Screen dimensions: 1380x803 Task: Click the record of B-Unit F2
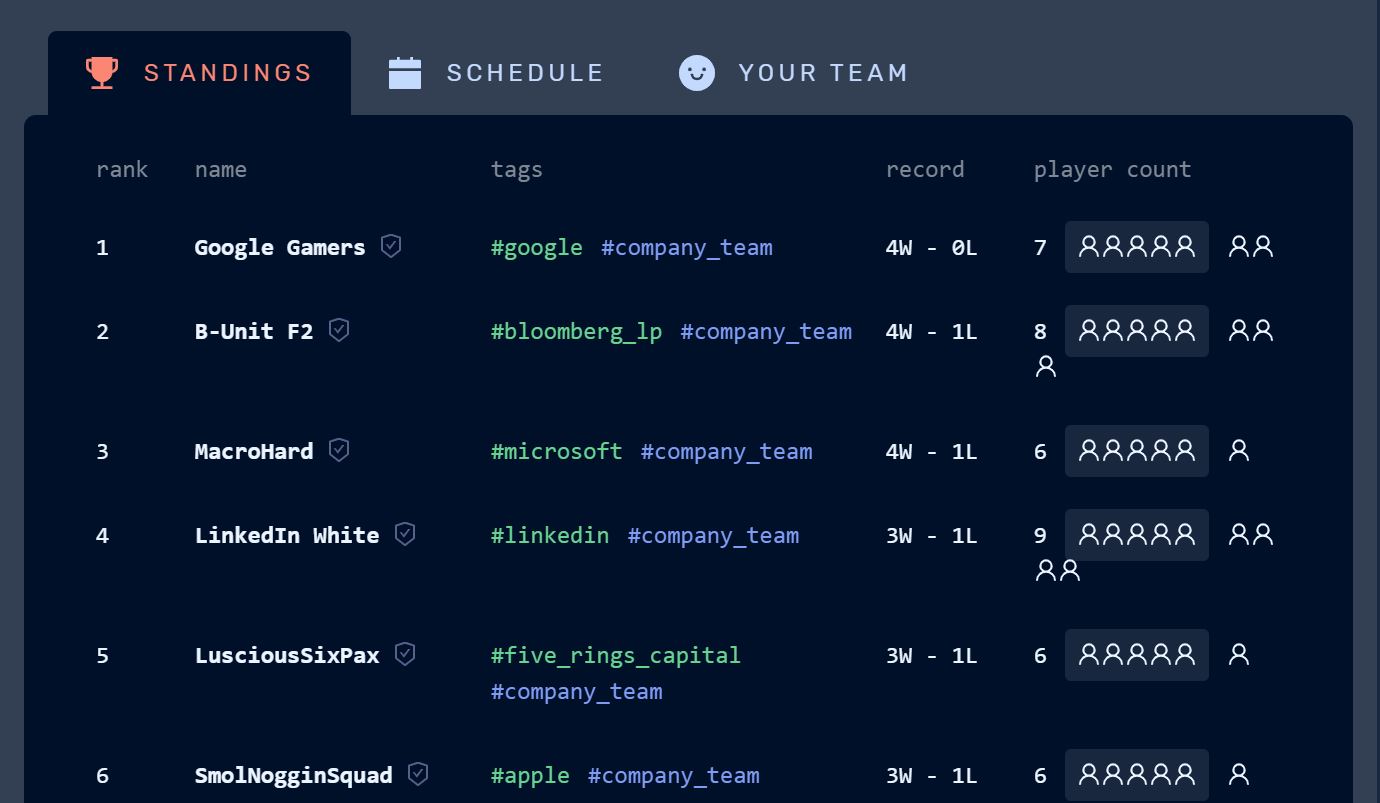pos(931,332)
